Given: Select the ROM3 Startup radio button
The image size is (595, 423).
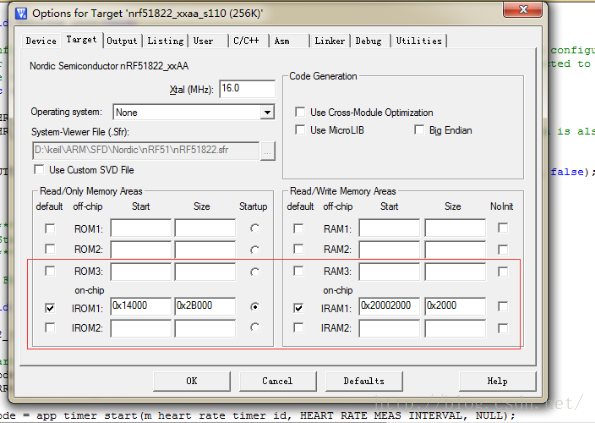Looking at the screenshot, I should click(x=255, y=272).
